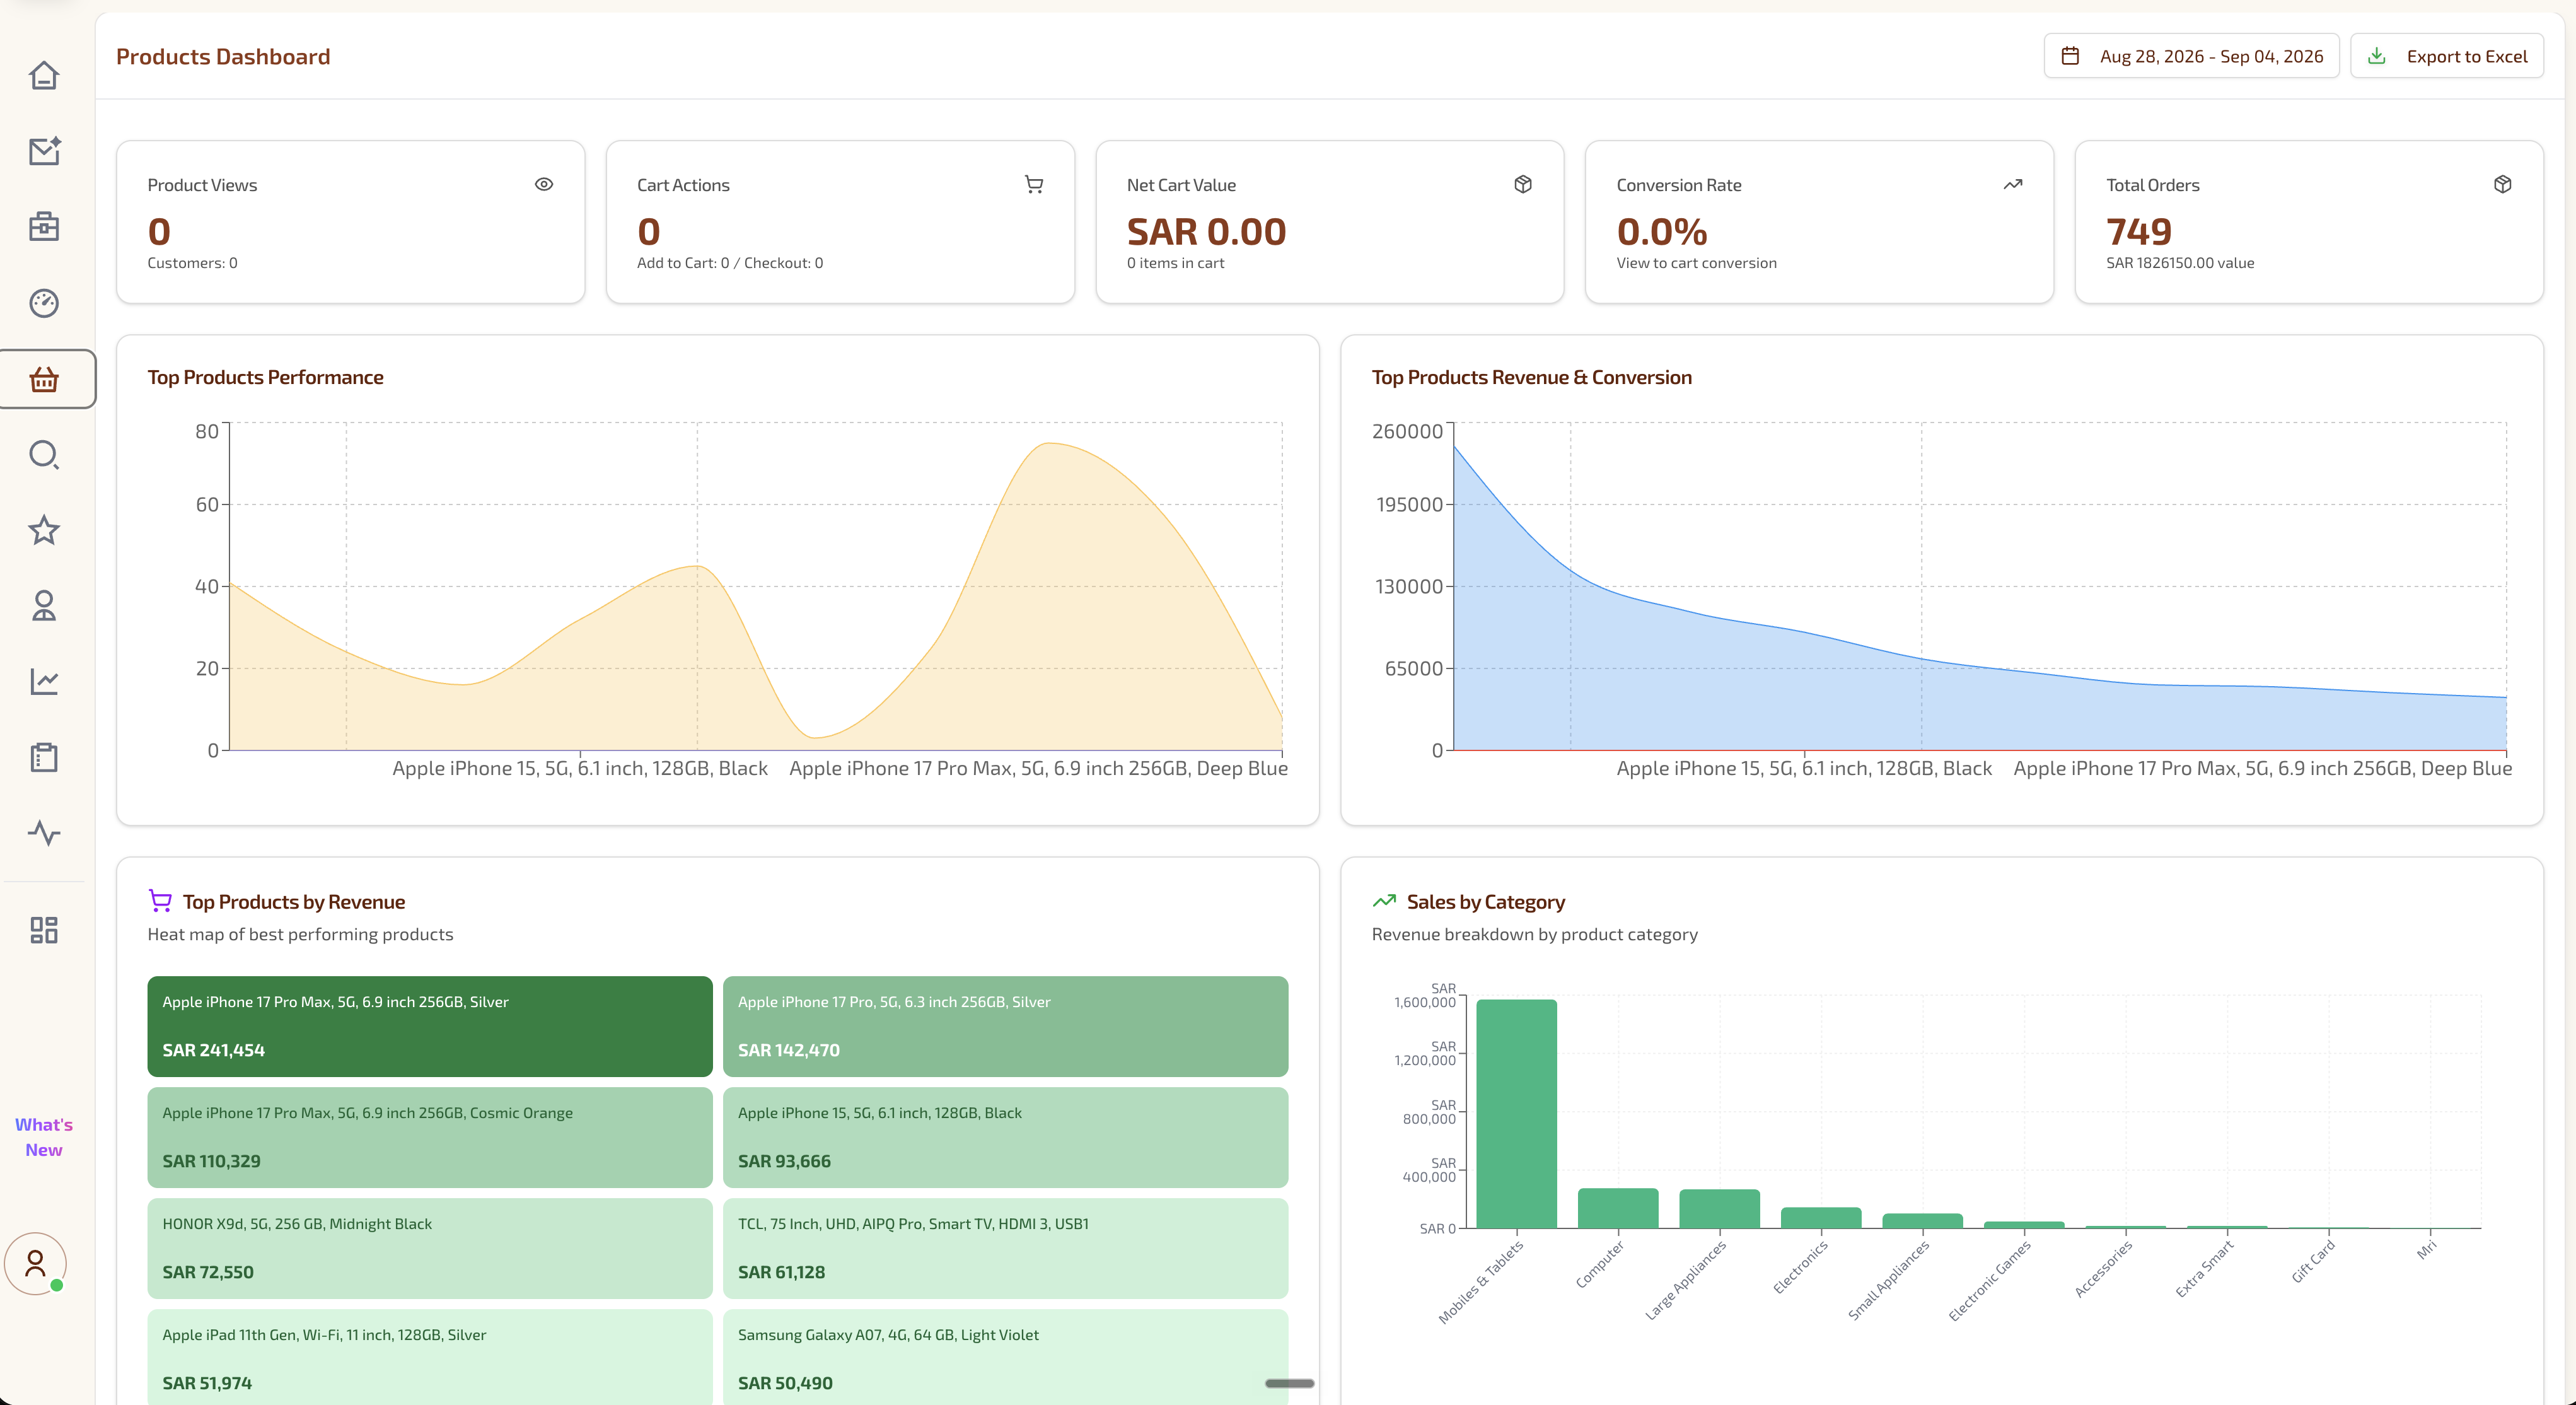Open the star favorites icon in sidebar
2576x1405 pixels.
coord(44,530)
